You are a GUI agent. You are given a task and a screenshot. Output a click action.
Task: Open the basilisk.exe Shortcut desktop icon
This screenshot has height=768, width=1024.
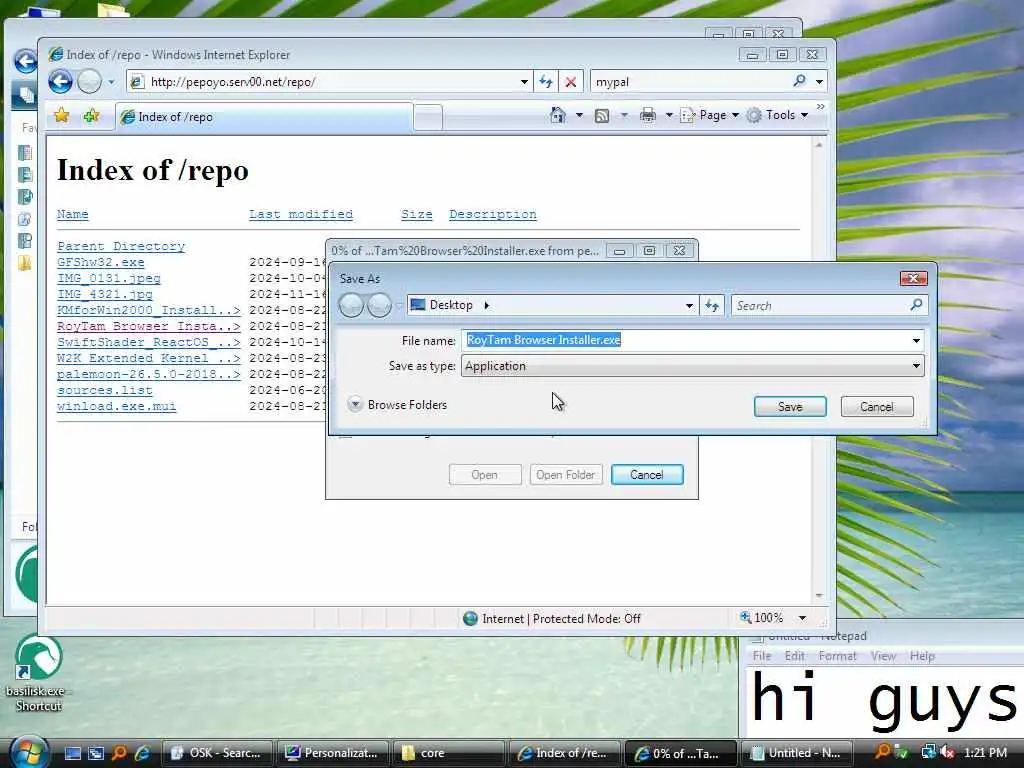(39, 673)
